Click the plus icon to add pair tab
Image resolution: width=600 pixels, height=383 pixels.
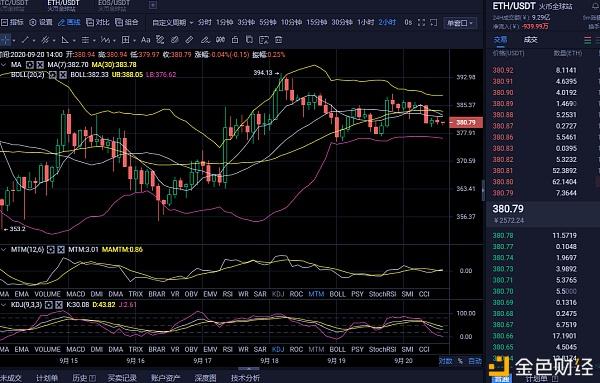153,5
